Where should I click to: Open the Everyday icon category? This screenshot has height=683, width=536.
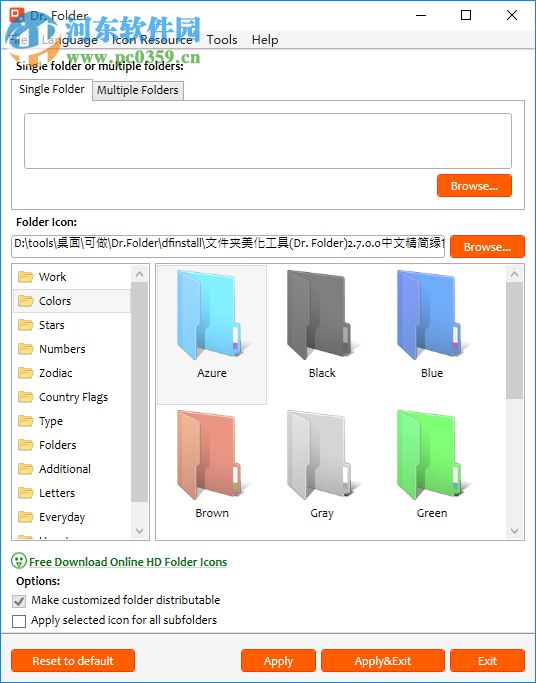[62, 517]
